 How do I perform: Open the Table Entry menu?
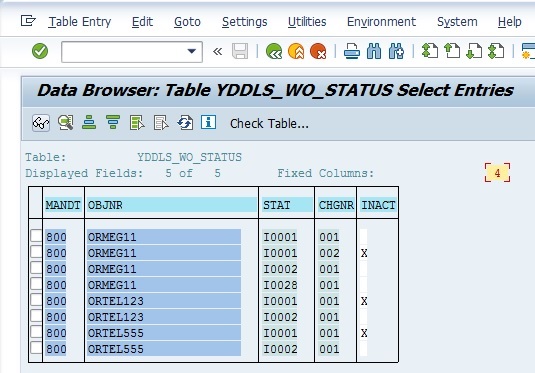(x=79, y=22)
